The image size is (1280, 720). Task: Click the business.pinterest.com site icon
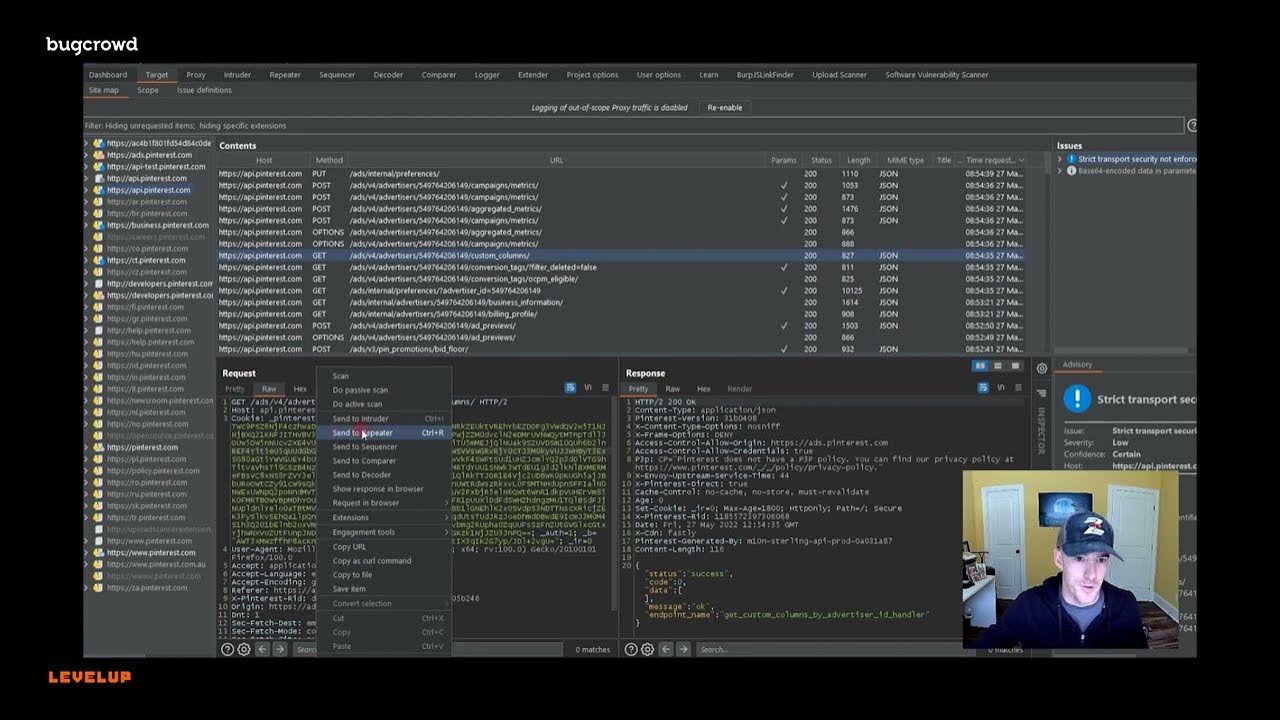(x=99, y=225)
